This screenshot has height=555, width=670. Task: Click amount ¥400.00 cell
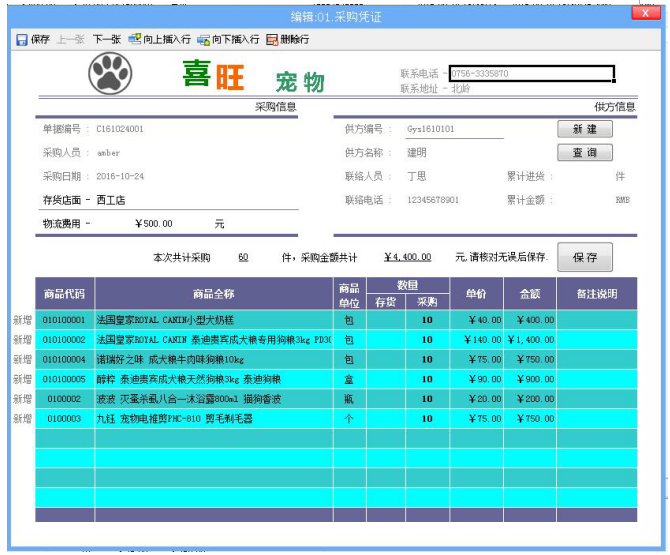point(530,320)
